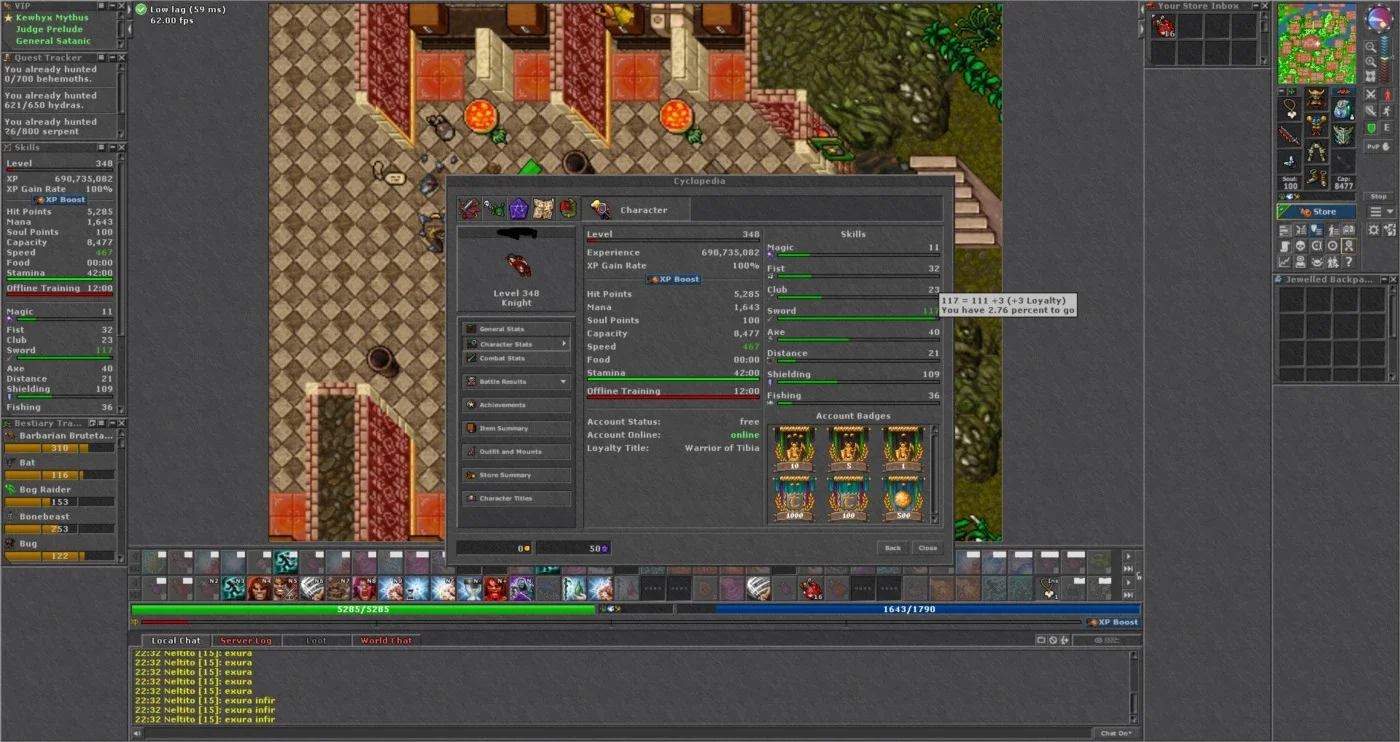
Task: Open General Stats in Cyclopedia sidebar
Action: pyautogui.click(x=516, y=329)
